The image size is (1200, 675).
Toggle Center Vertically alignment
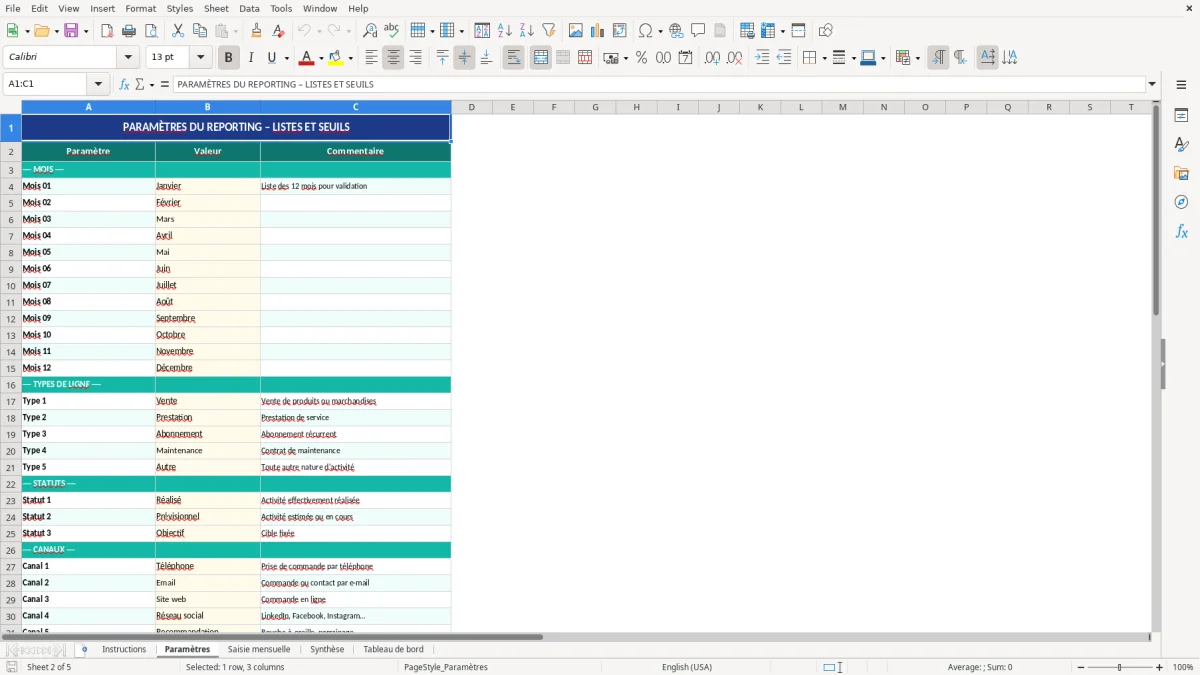click(x=464, y=58)
